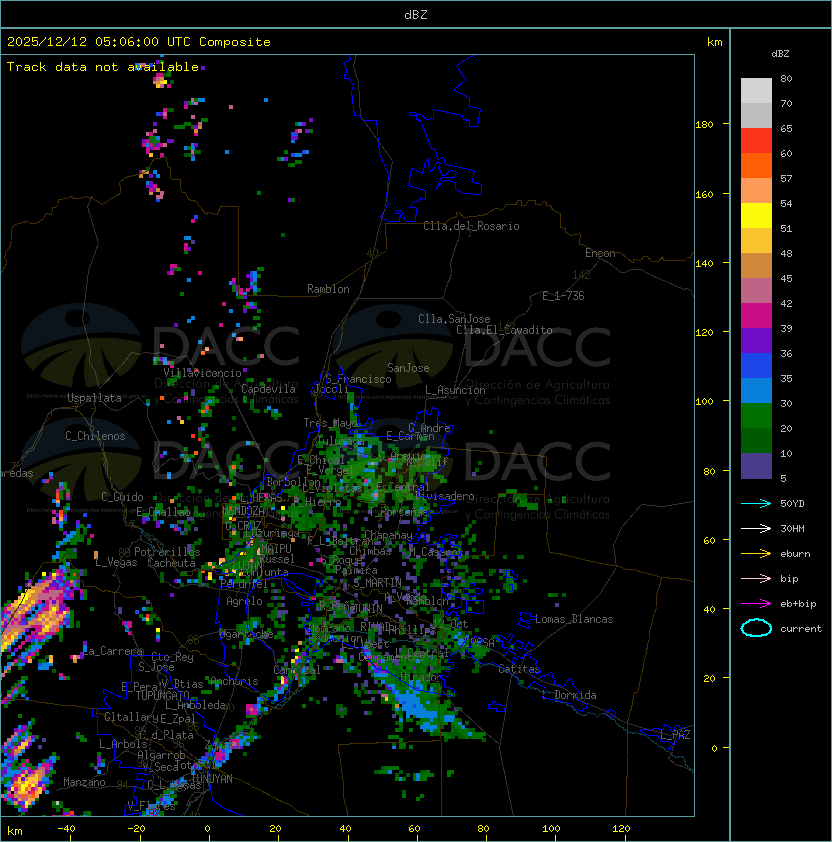832x842 pixels.
Task: Click the dBZ header above color scale
Action: click(x=780, y=54)
